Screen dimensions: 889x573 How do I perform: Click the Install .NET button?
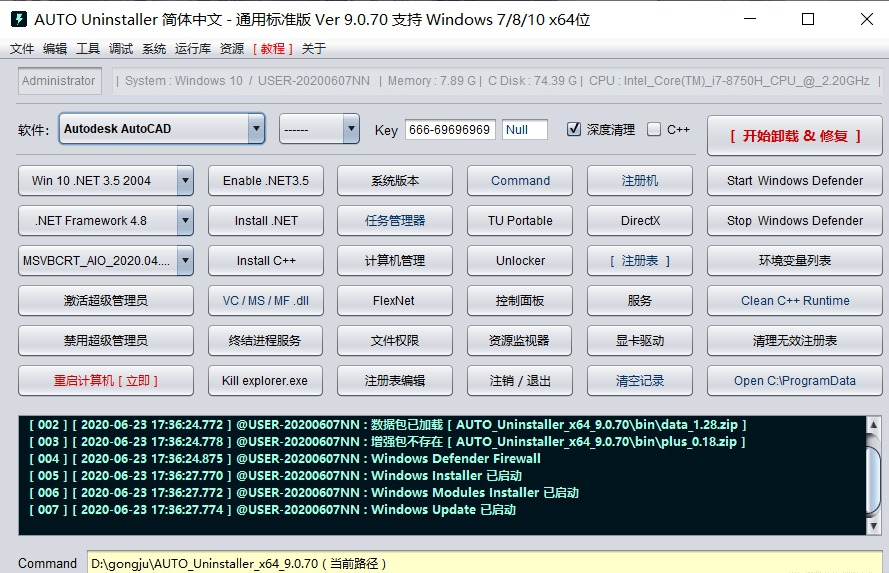click(x=266, y=220)
